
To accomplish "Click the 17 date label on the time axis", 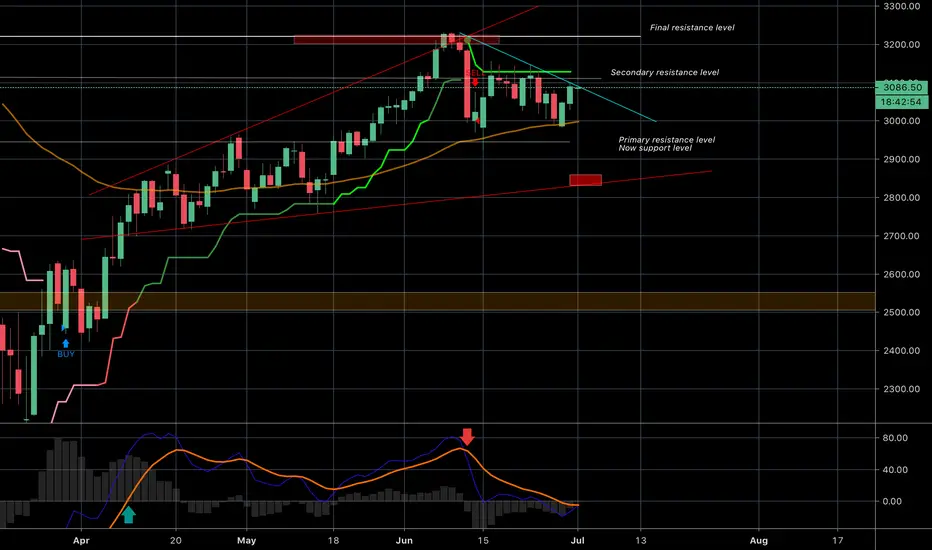I will tap(837, 540).
